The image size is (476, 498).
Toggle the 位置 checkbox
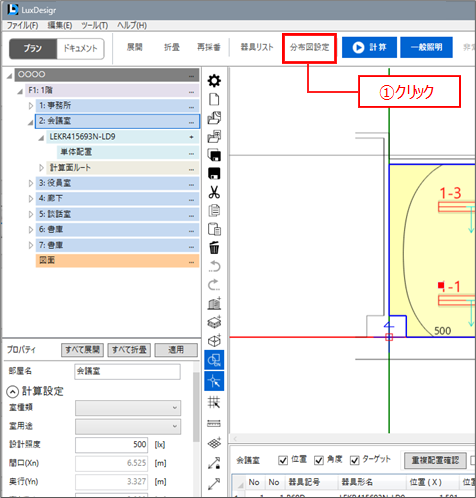tap(283, 460)
